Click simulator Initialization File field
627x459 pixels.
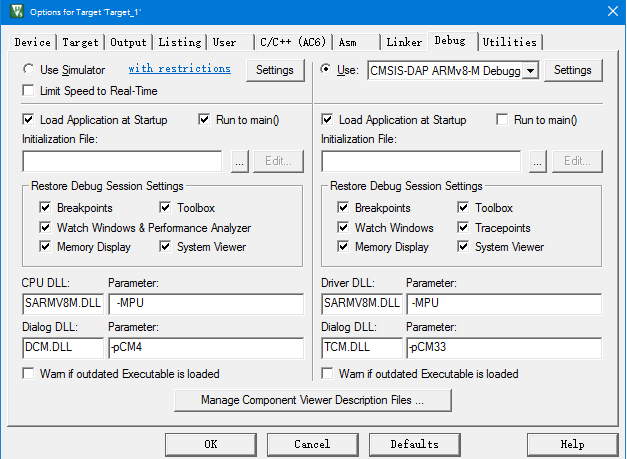pyautogui.click(x=122, y=161)
